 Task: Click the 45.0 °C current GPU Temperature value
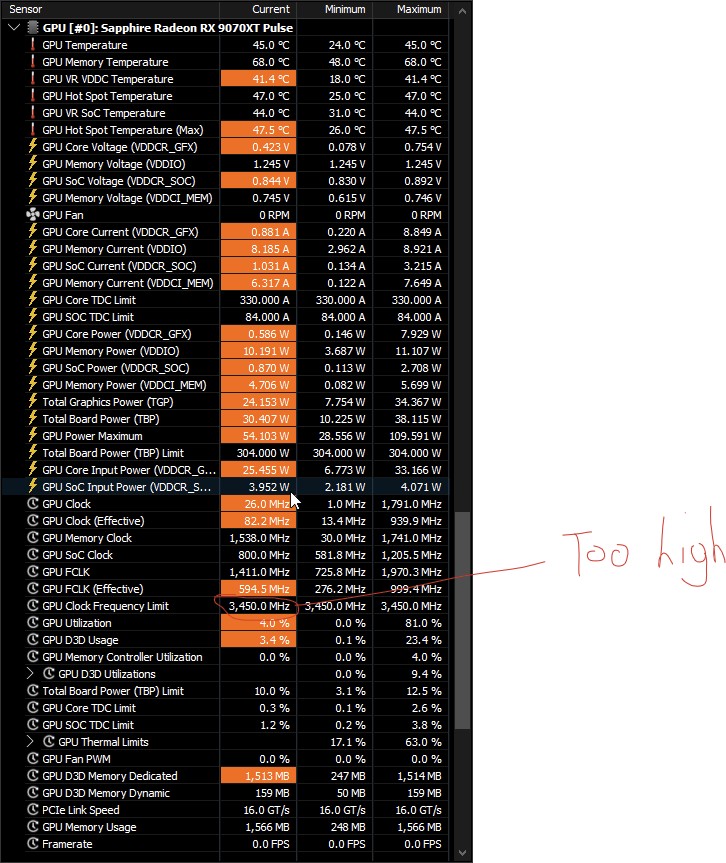coord(271,45)
